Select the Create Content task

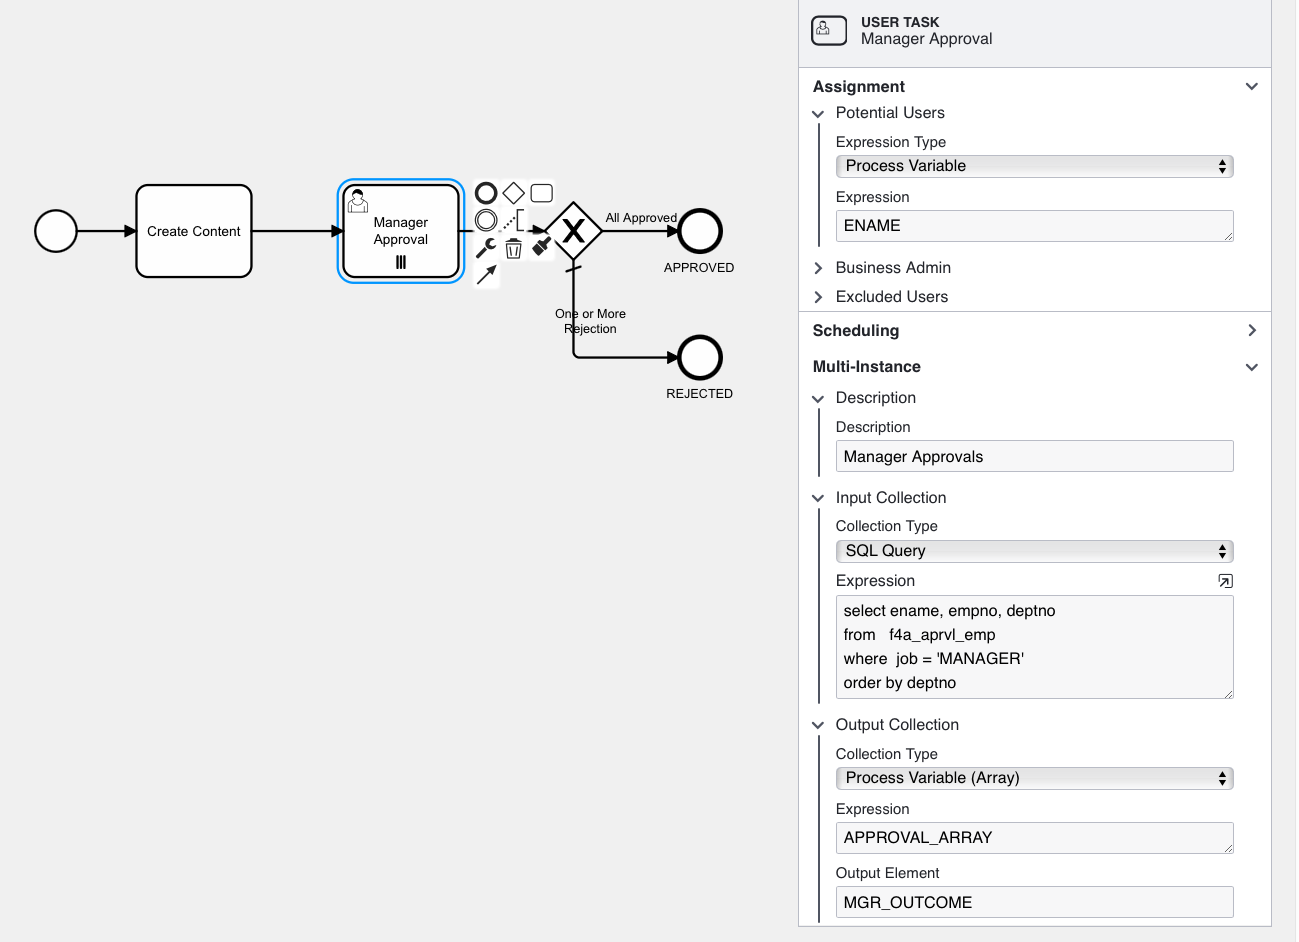click(194, 231)
